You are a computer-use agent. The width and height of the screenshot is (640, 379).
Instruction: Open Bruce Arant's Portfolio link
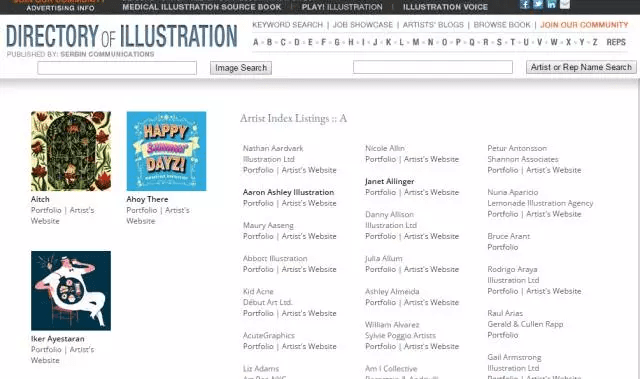pos(502,247)
